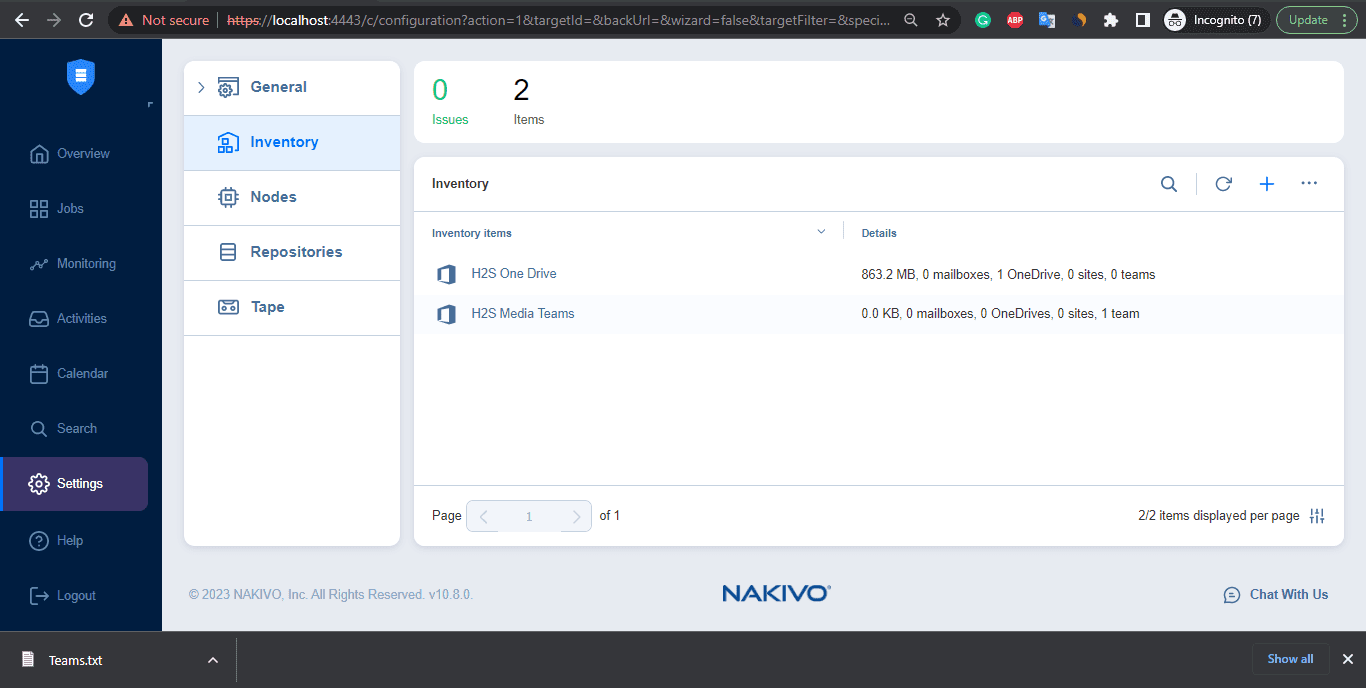
Task: Click the 2 Items counter
Action: pos(528,101)
